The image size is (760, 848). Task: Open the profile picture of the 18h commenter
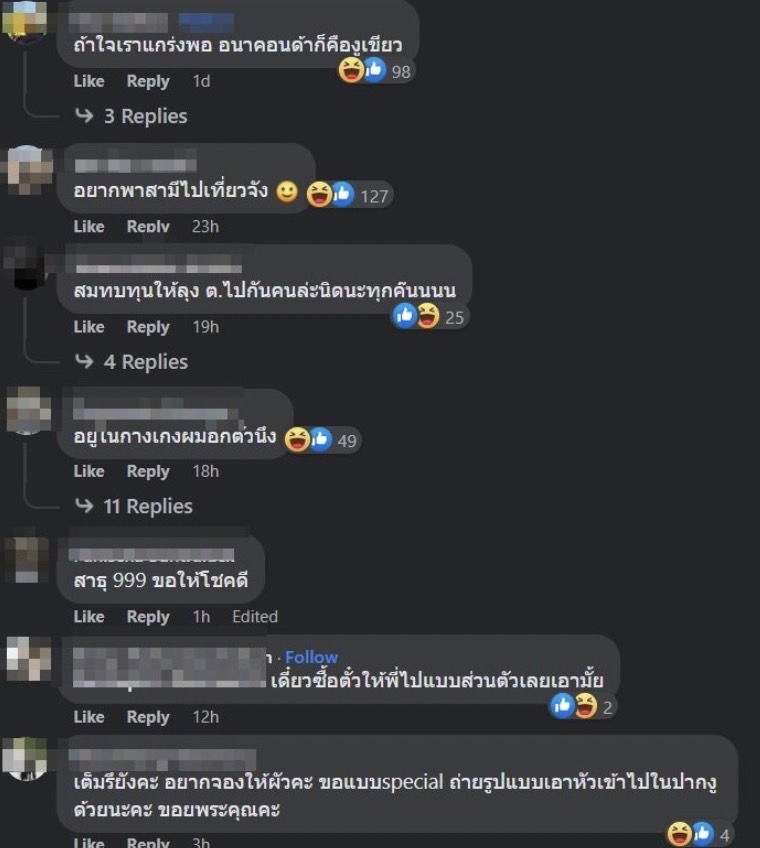click(x=28, y=410)
